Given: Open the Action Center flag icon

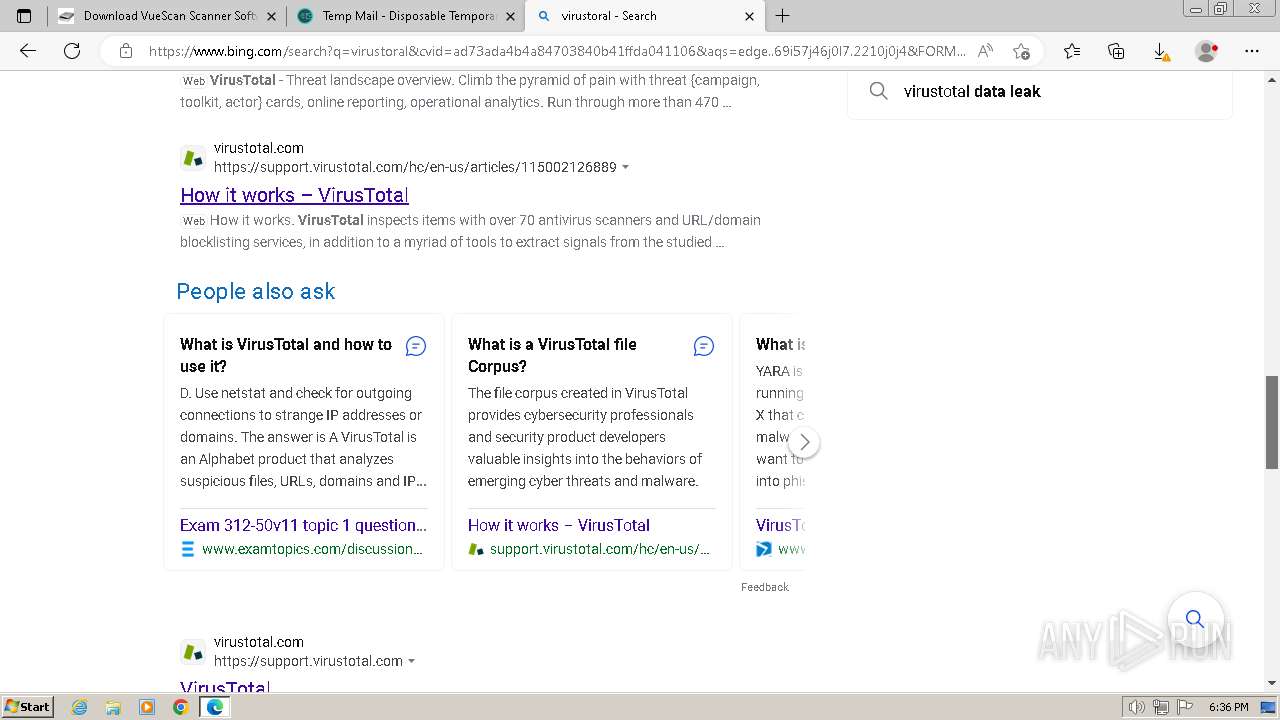Looking at the screenshot, I should (1185, 707).
